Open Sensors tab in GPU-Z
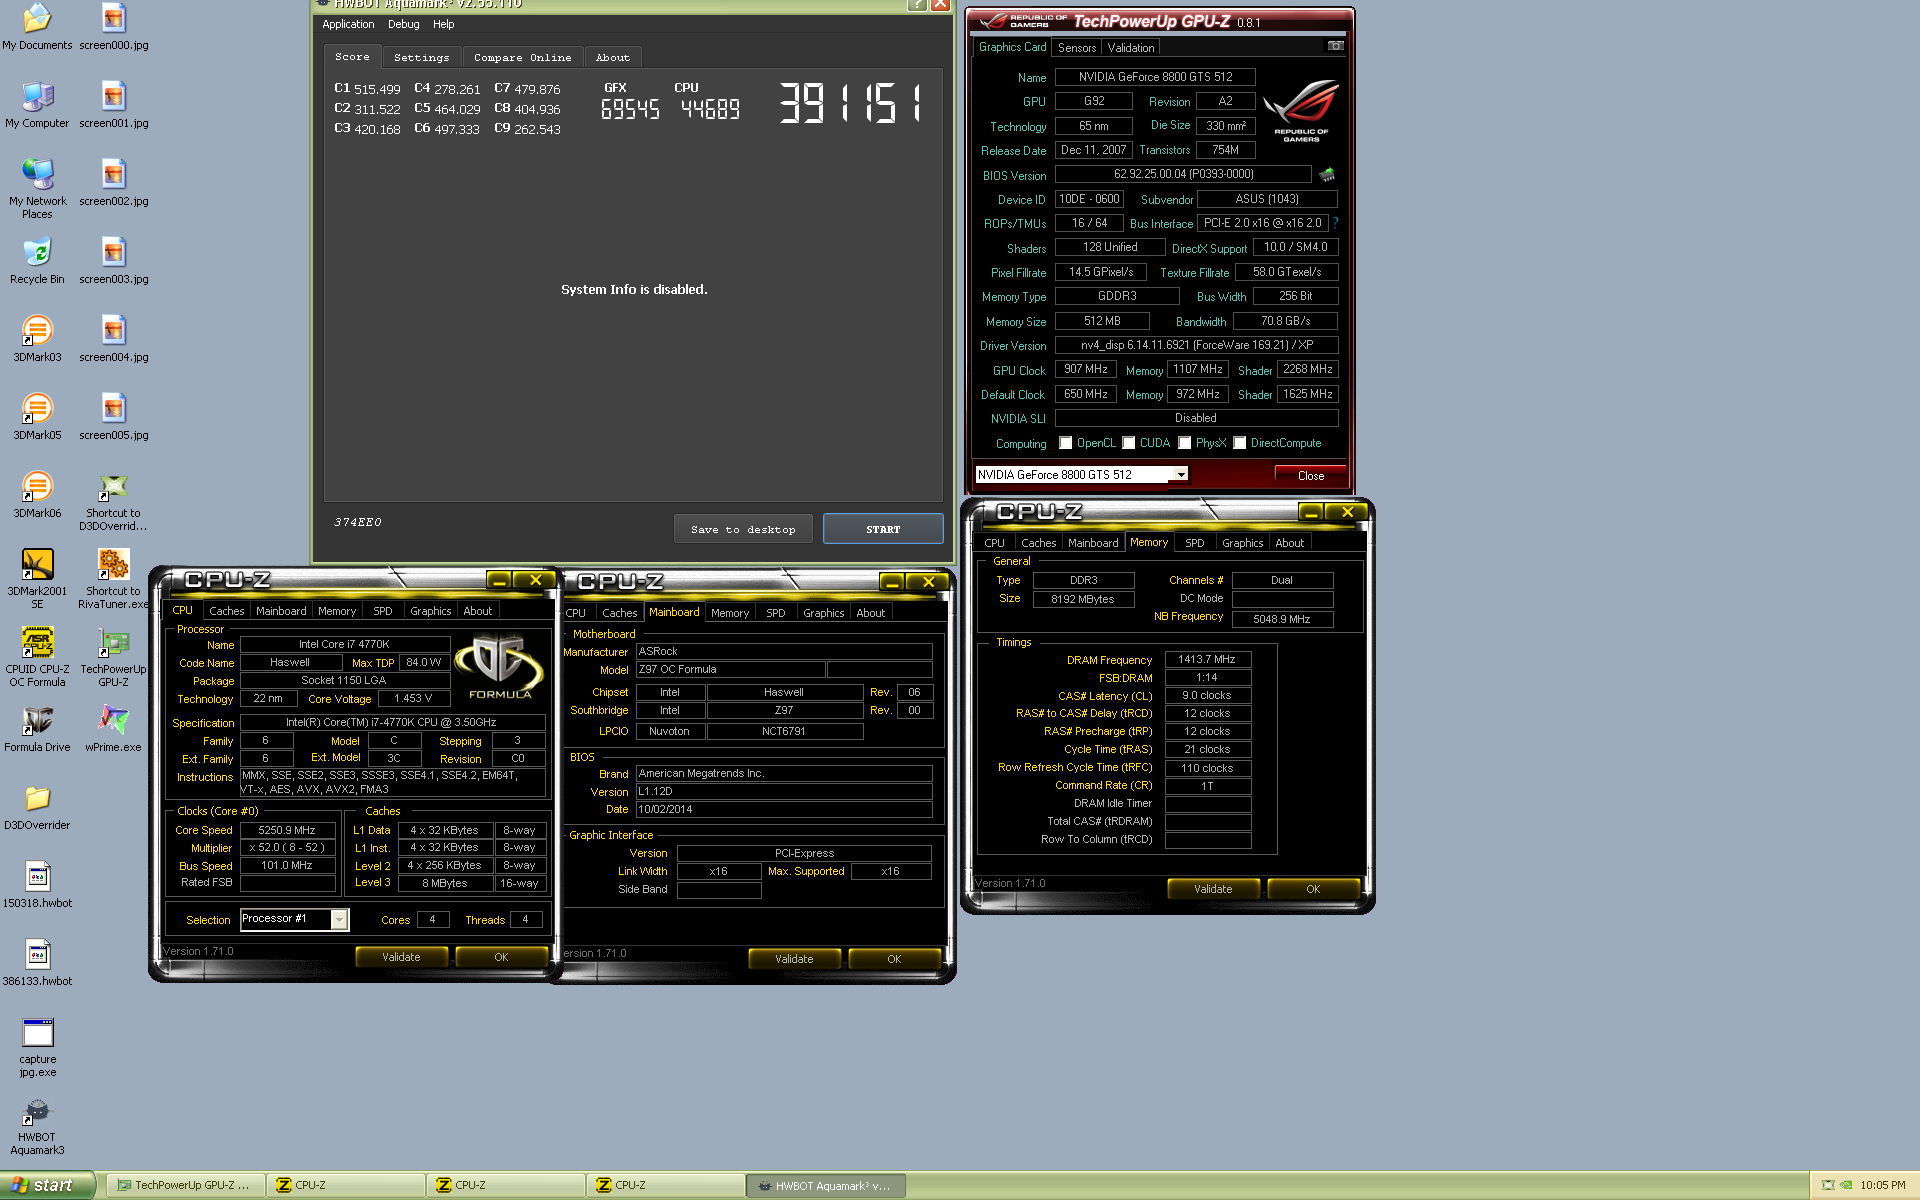The height and width of the screenshot is (1200, 1920). (1077, 47)
